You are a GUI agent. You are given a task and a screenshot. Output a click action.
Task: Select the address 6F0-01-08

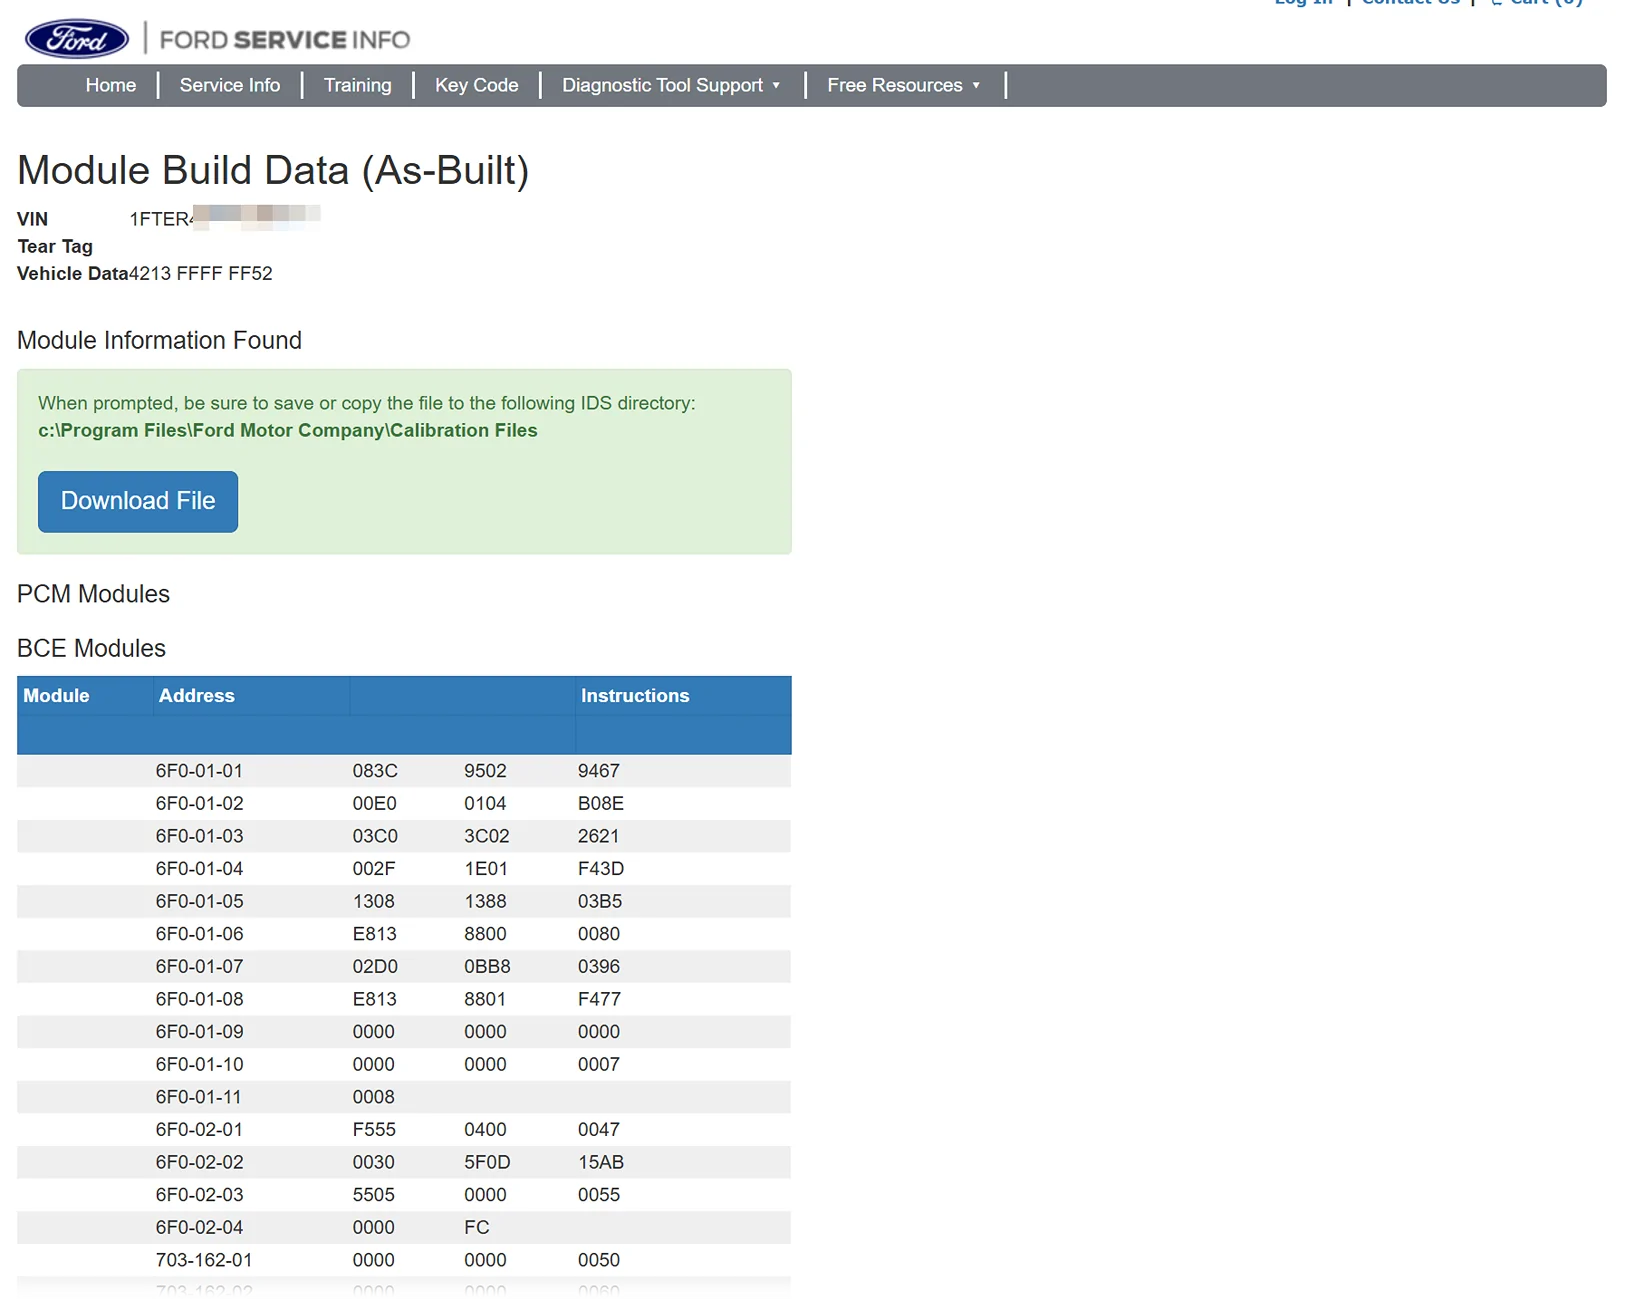pos(199,999)
